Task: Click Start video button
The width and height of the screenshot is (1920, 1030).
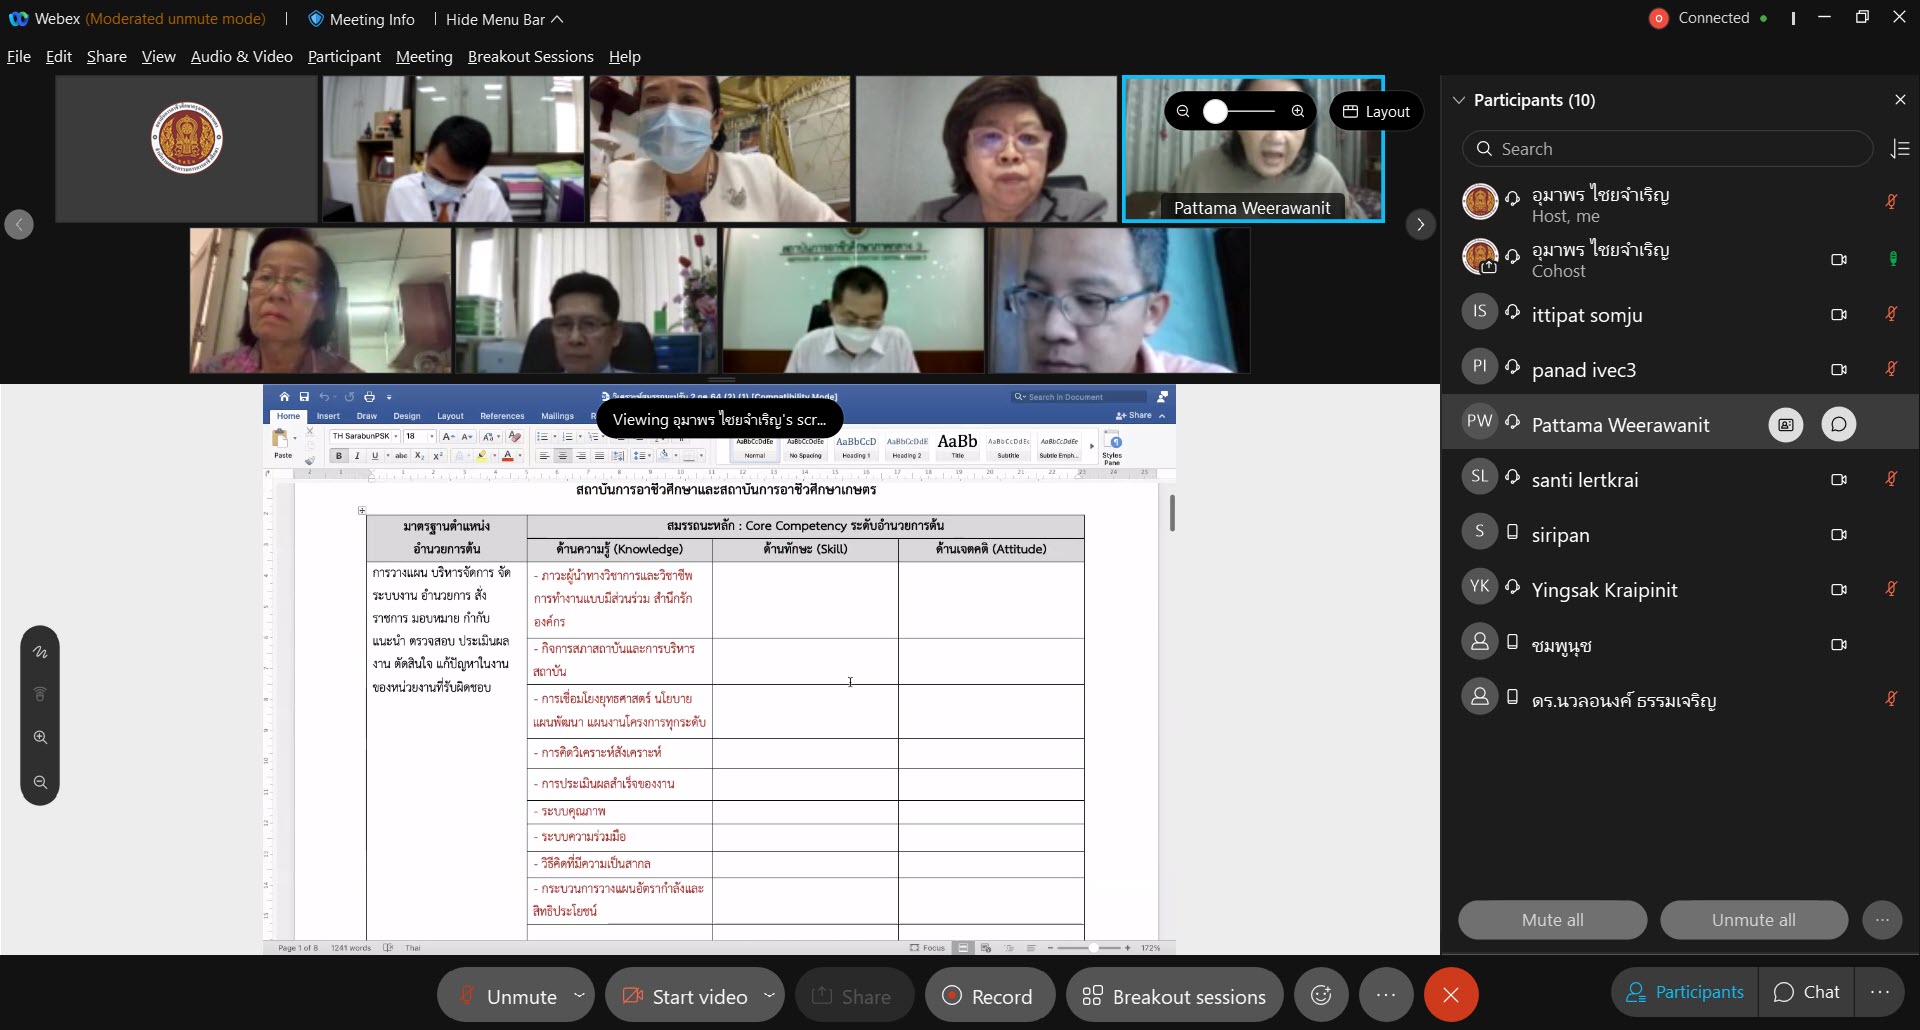Action: coord(684,996)
